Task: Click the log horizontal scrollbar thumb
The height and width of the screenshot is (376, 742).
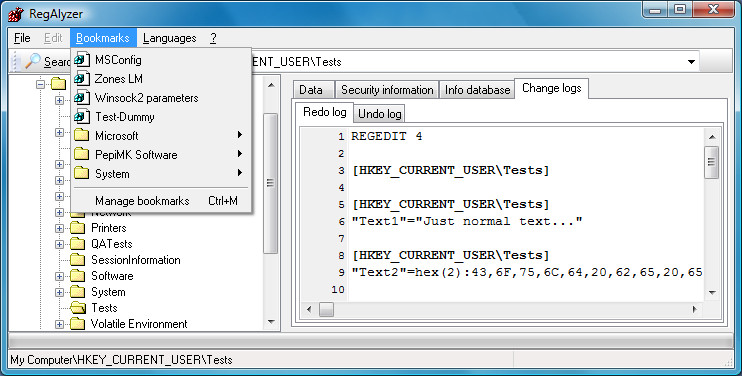Action: 327,309
